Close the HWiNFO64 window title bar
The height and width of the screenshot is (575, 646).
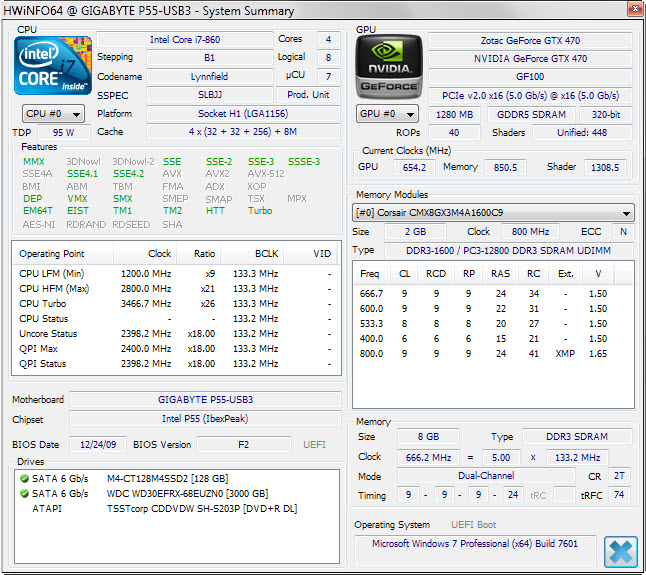[x=636, y=9]
